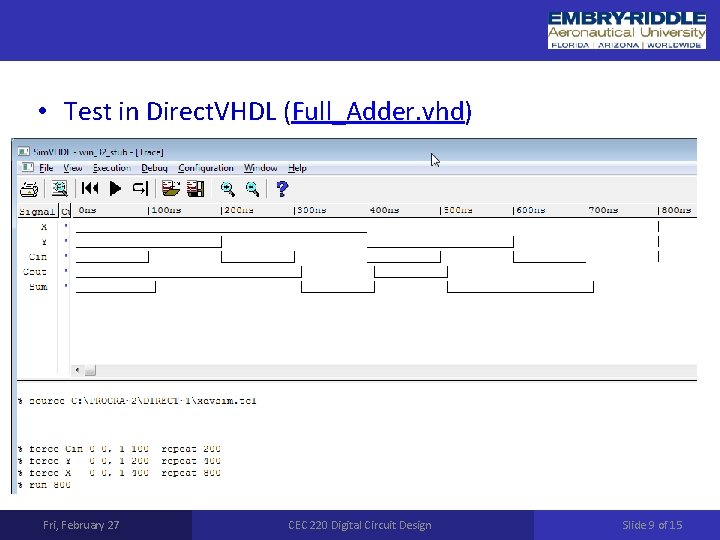Open the View menu
The height and width of the screenshot is (540, 720).
tap(73, 168)
